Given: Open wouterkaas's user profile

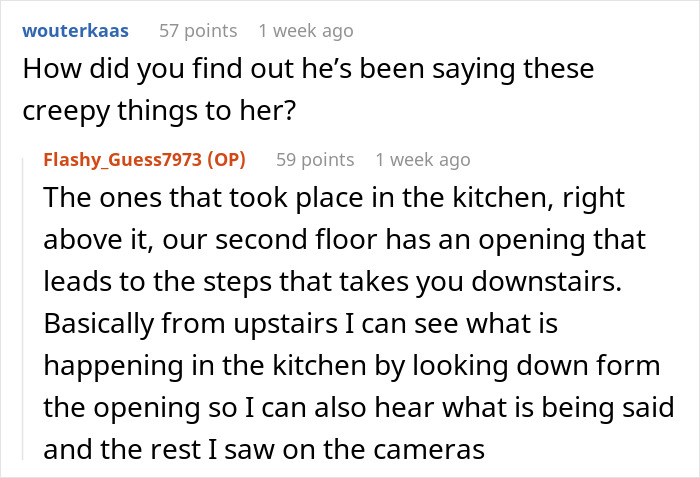Looking at the screenshot, I should coord(76,31).
